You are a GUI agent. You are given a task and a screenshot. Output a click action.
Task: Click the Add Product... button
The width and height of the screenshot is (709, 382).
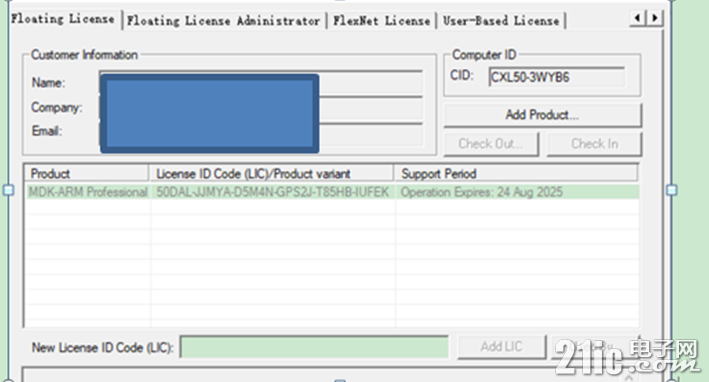[x=542, y=115]
